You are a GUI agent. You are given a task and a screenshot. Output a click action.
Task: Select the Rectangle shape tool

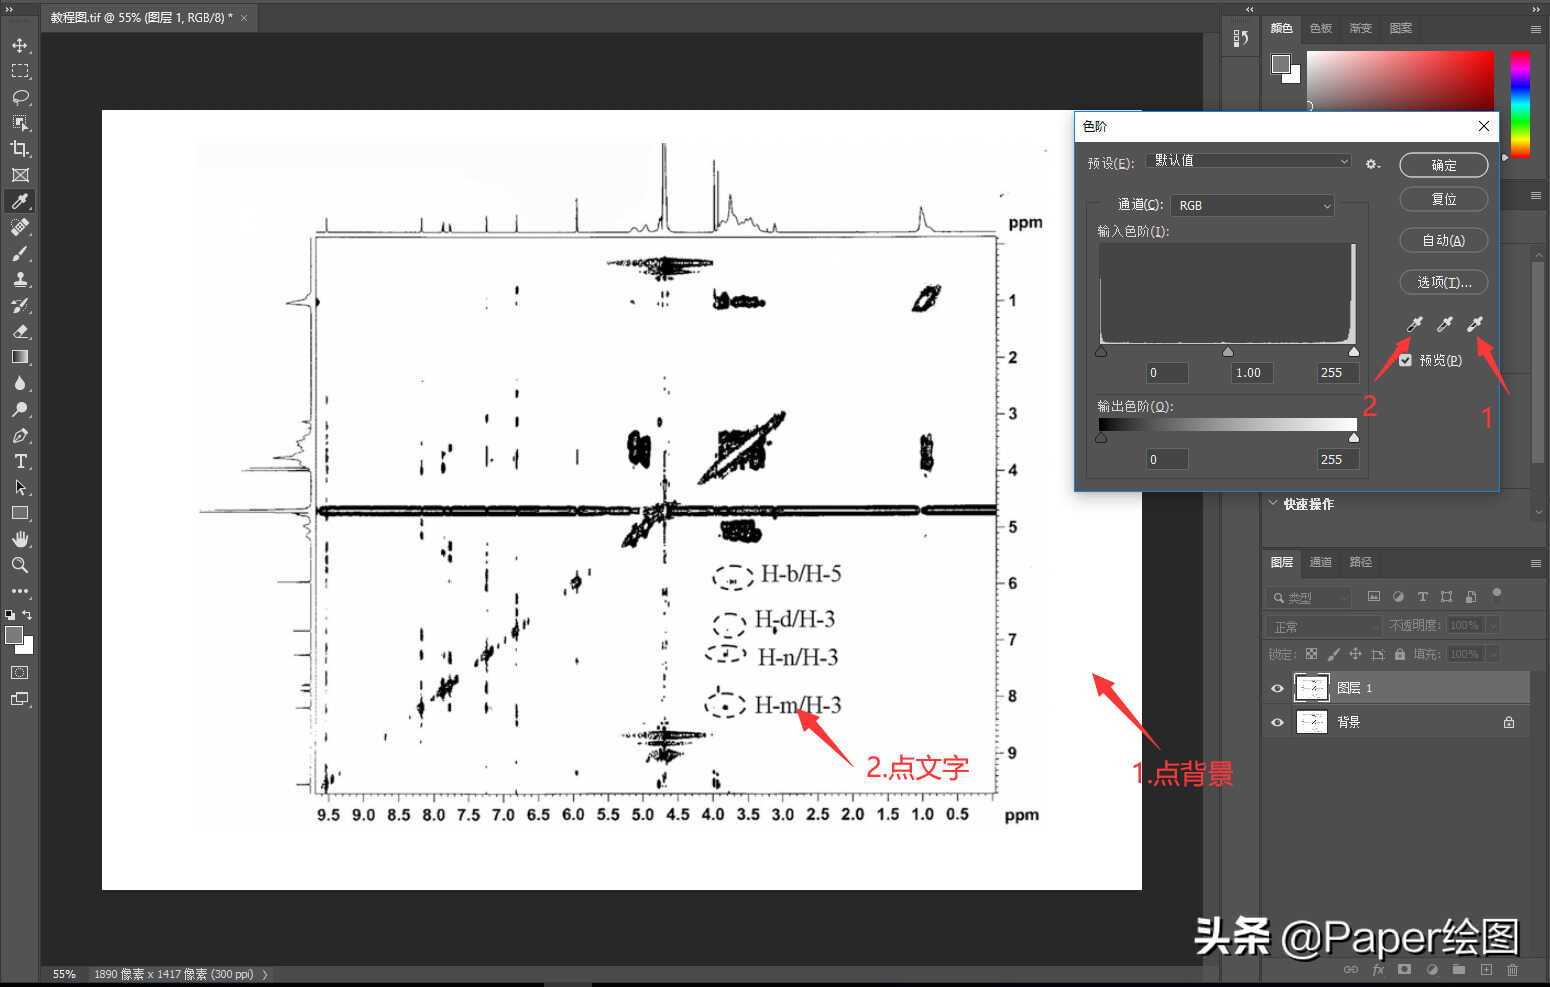(x=20, y=513)
